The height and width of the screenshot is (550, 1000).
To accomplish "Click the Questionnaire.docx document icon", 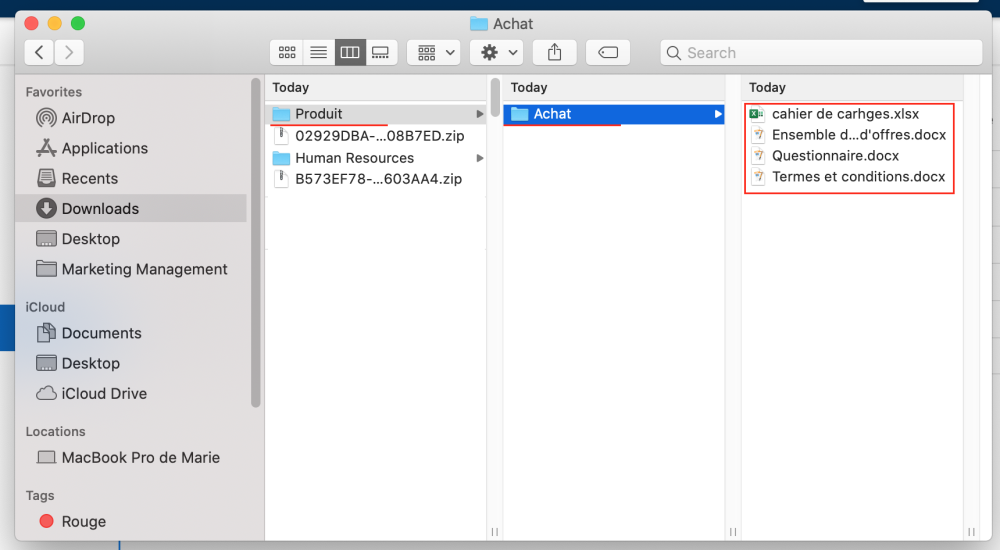I will tap(758, 156).
